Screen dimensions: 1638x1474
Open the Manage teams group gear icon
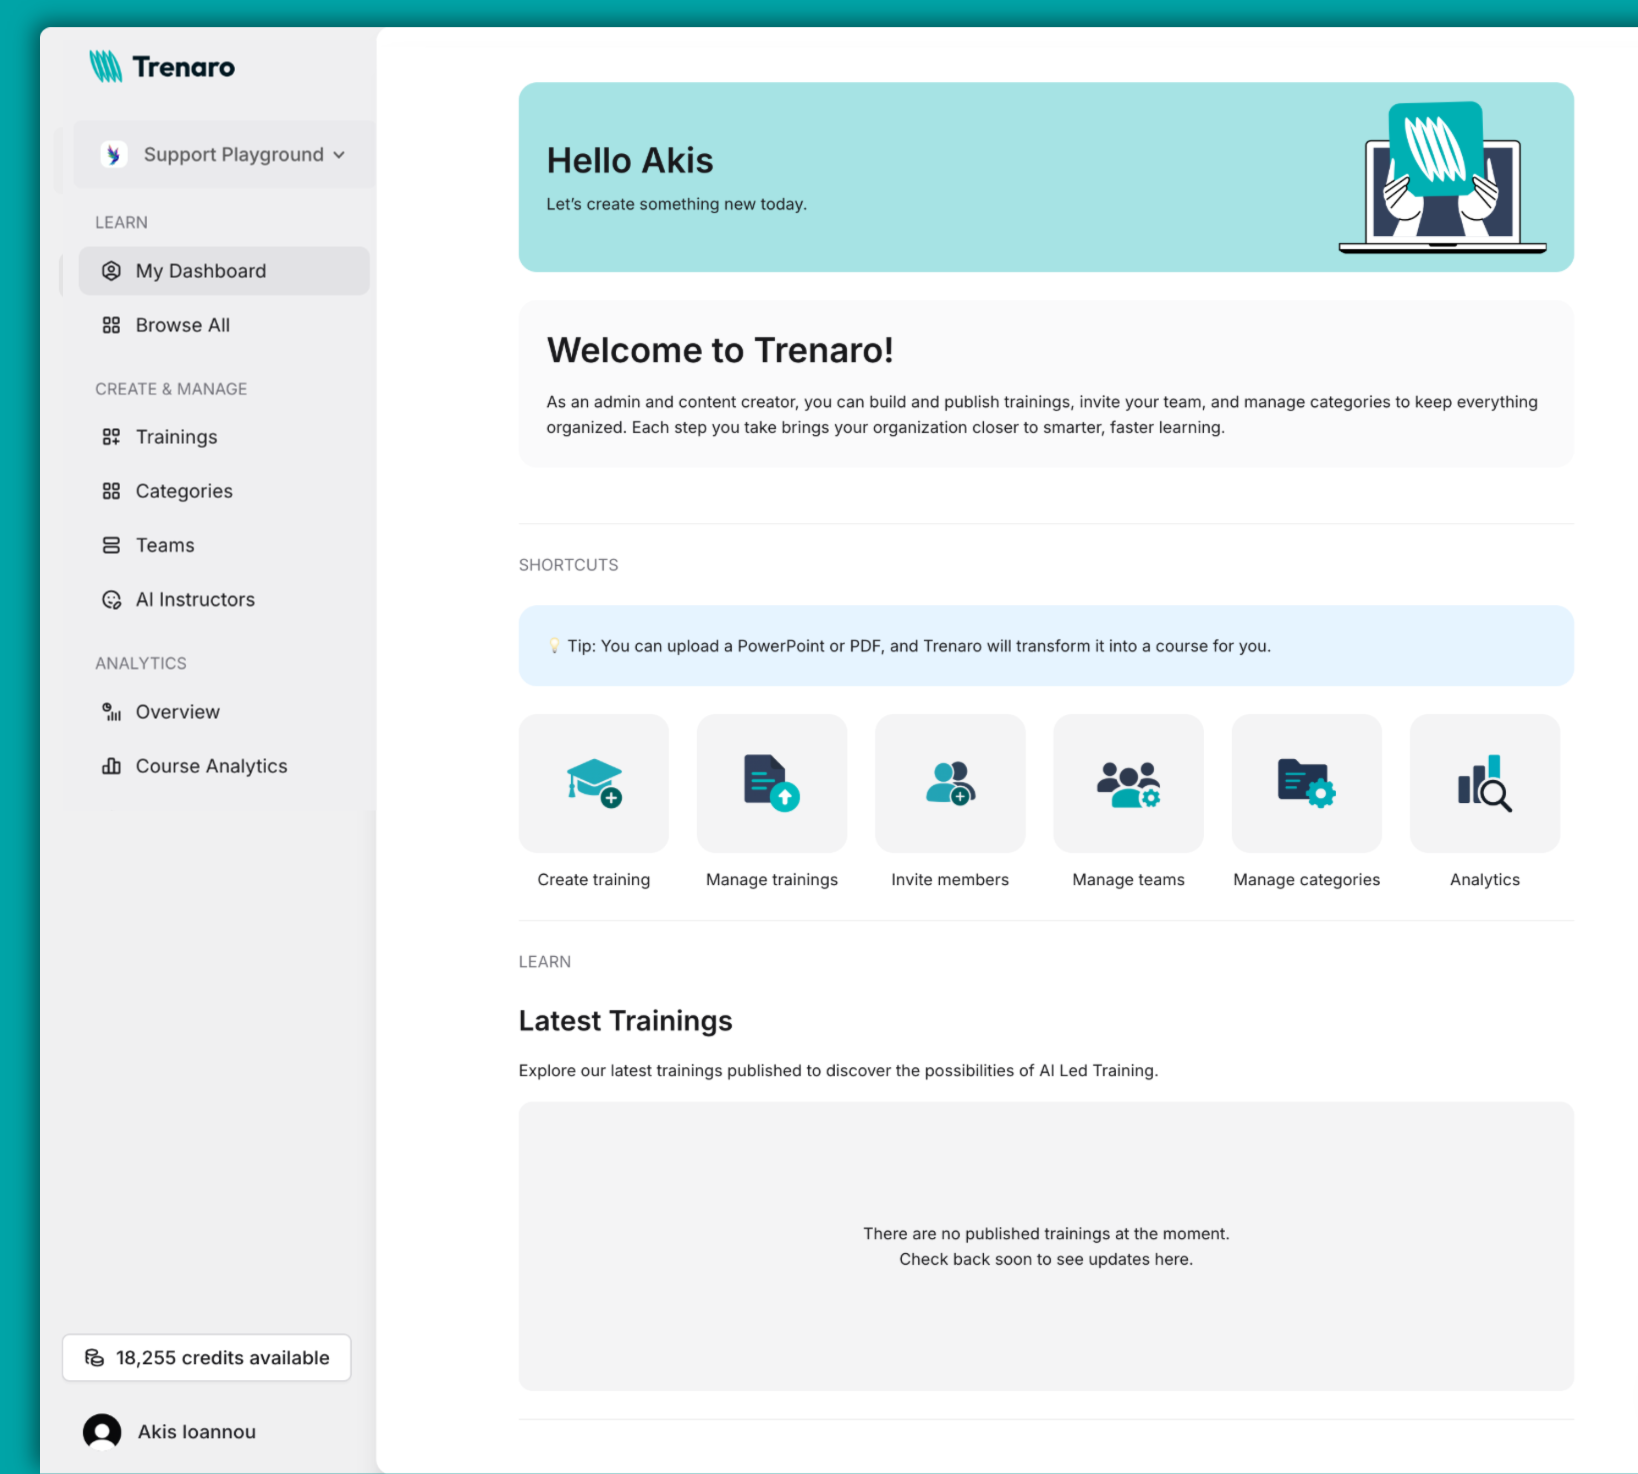[x=1128, y=783]
